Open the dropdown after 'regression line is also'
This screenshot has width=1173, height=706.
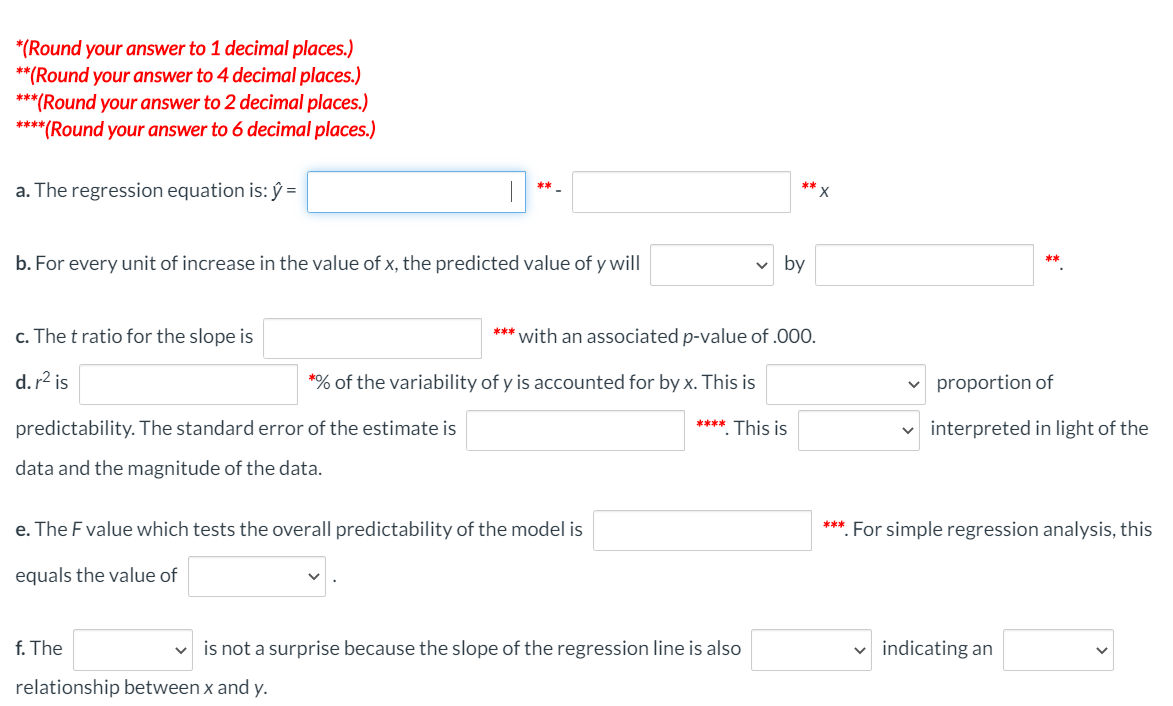click(810, 649)
